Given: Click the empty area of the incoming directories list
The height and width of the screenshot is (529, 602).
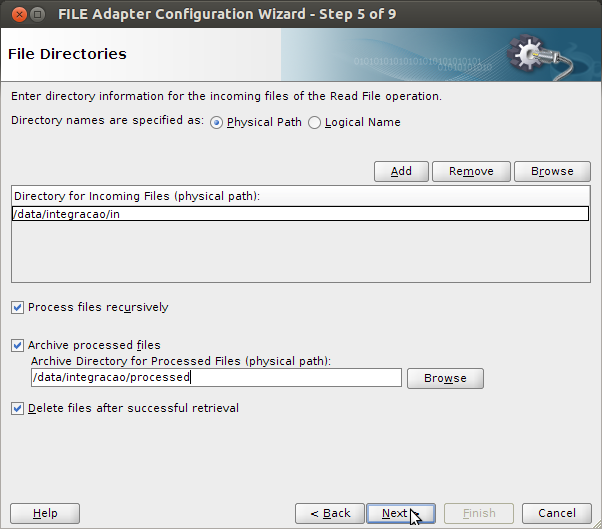Looking at the screenshot, I should click(x=300, y=251).
